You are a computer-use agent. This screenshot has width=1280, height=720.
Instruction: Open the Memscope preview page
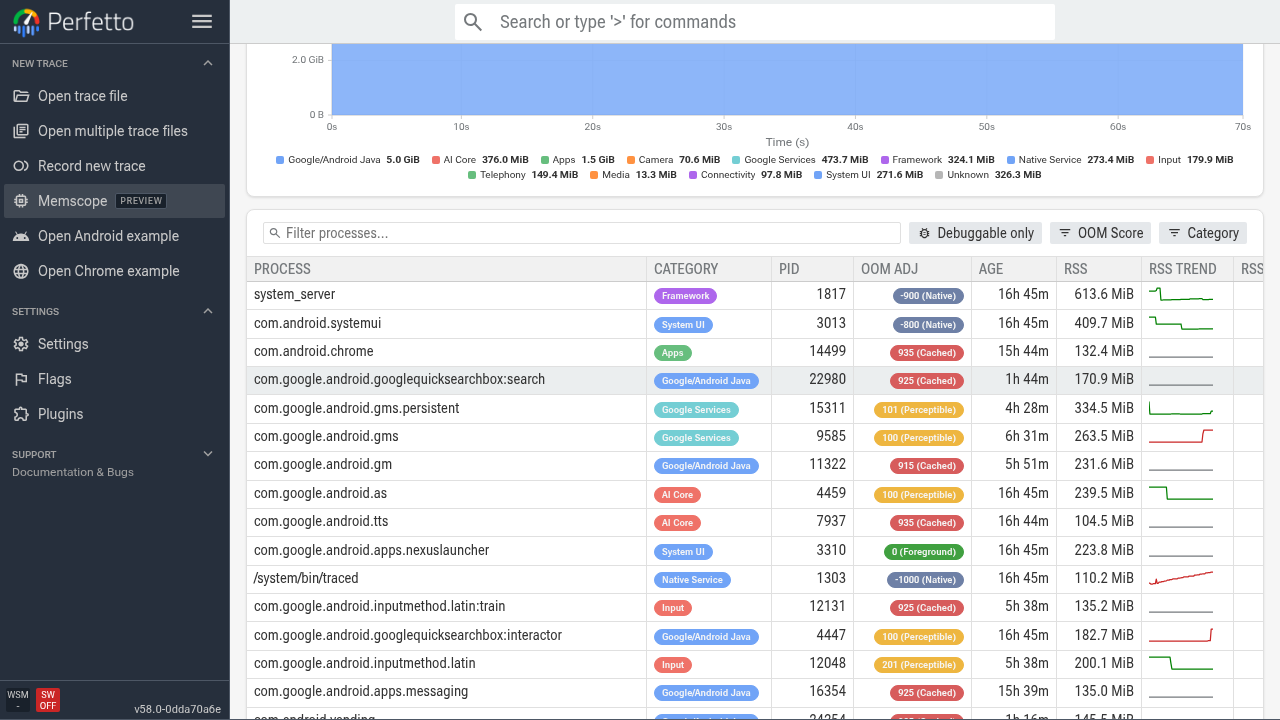click(114, 201)
